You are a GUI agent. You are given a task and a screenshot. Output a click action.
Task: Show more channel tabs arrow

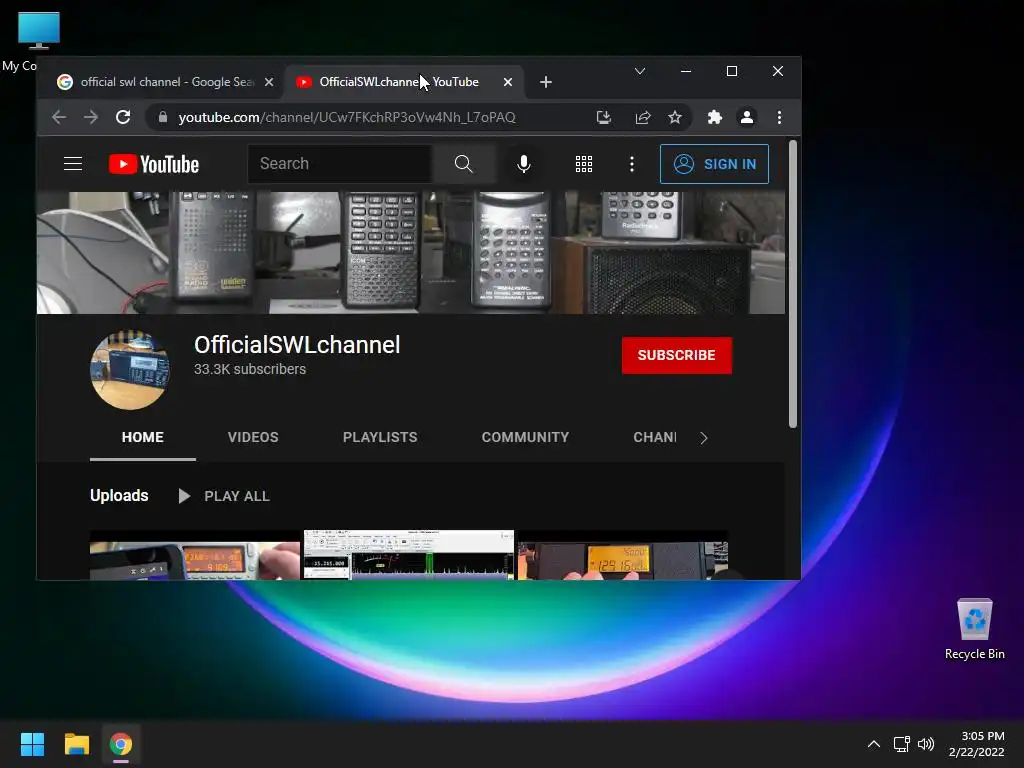(x=703, y=438)
